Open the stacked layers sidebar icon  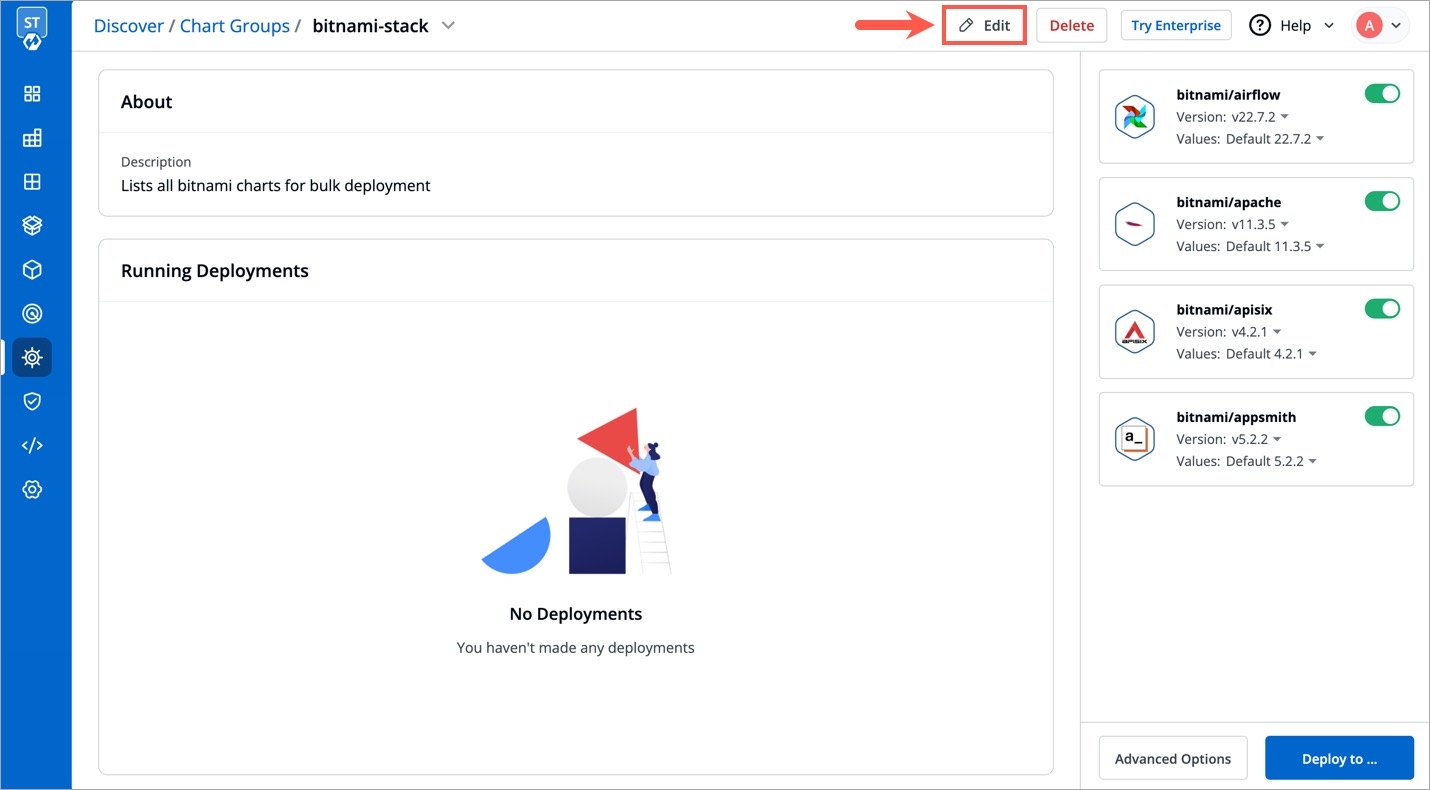click(32, 226)
